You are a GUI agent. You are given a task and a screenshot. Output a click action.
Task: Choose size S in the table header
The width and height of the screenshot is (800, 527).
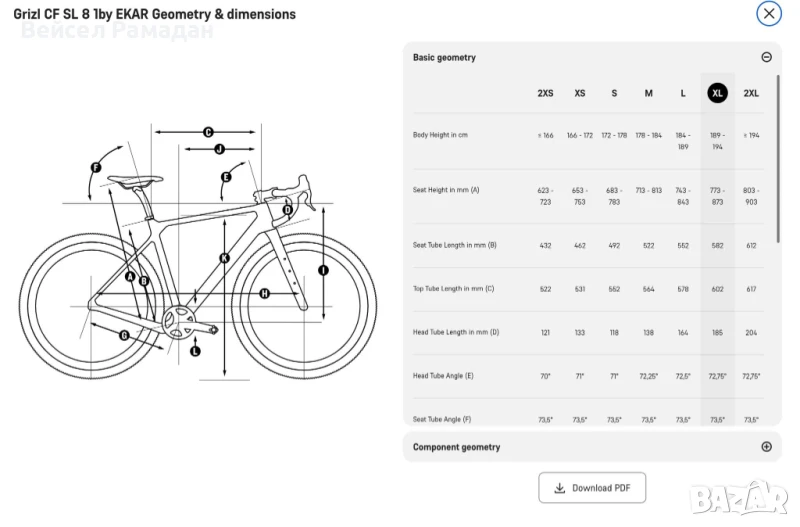[x=614, y=93]
